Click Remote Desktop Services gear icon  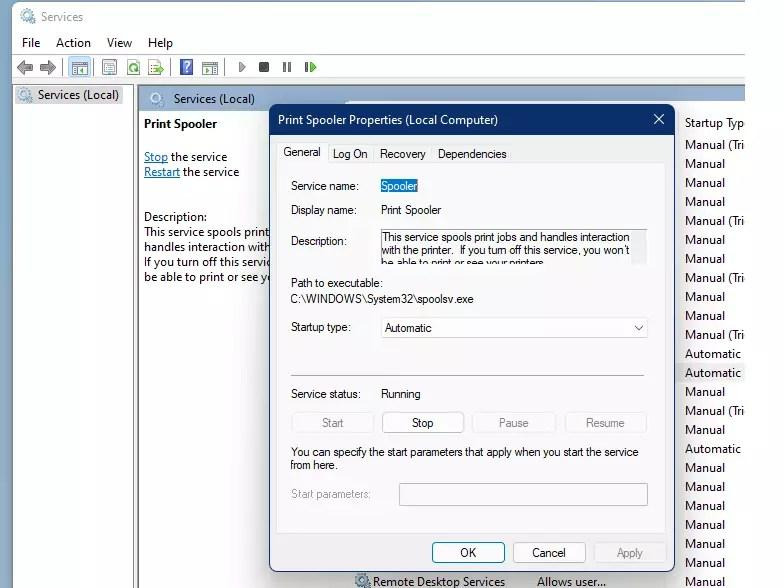pyautogui.click(x=362, y=580)
